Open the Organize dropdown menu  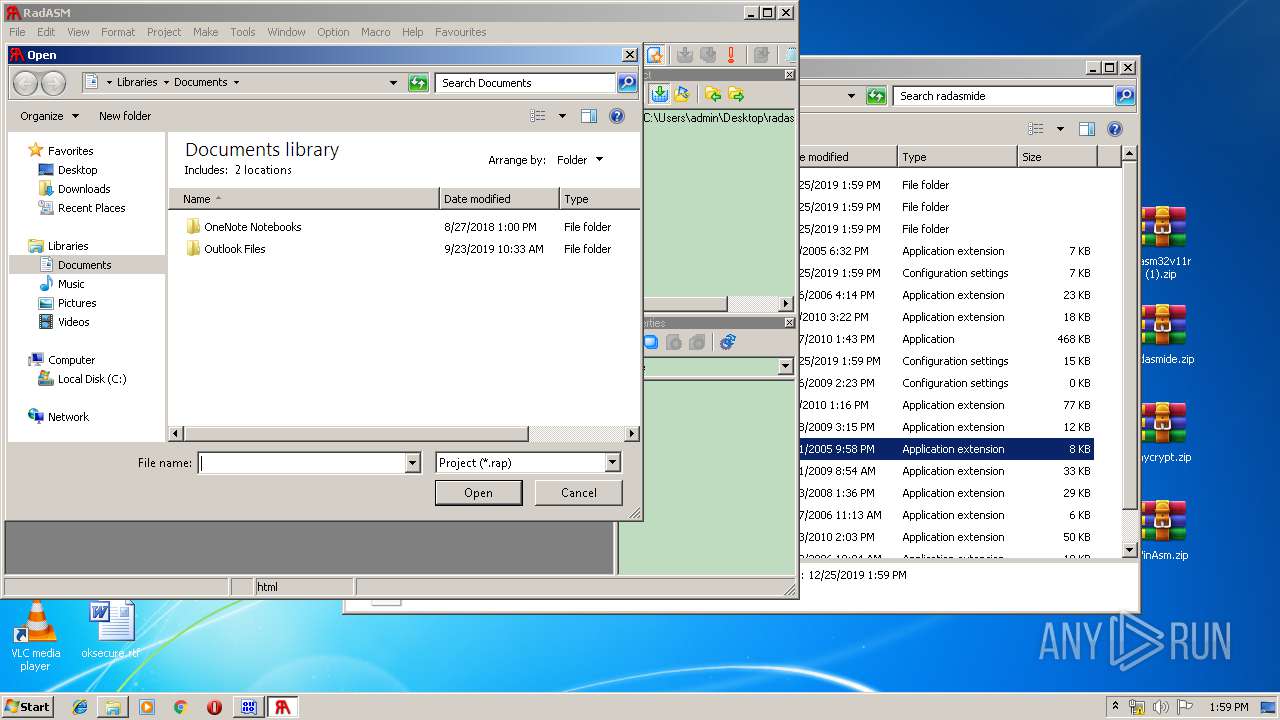point(49,116)
